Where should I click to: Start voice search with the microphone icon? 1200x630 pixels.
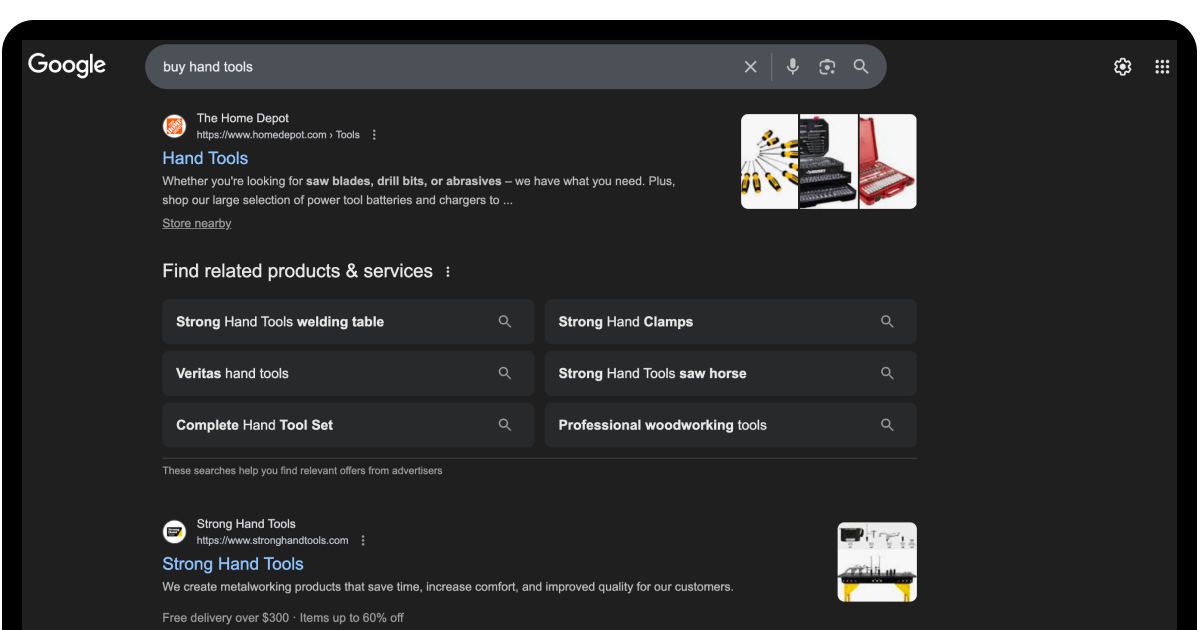pyautogui.click(x=793, y=67)
